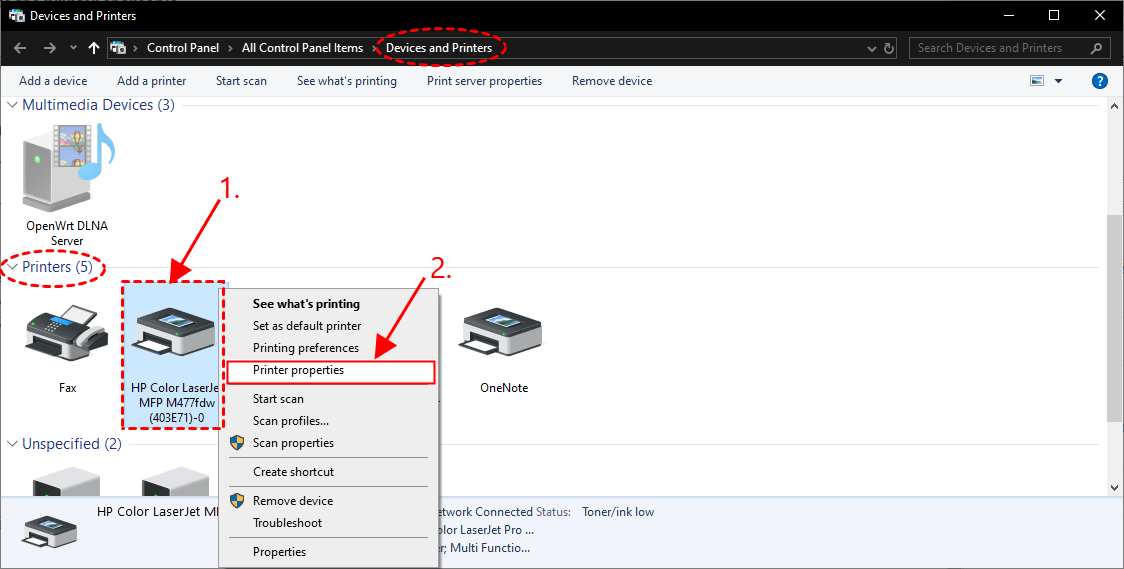Screen dimensions: 1124x569
Task: Click the Up directory arrow
Action: (x=94, y=48)
